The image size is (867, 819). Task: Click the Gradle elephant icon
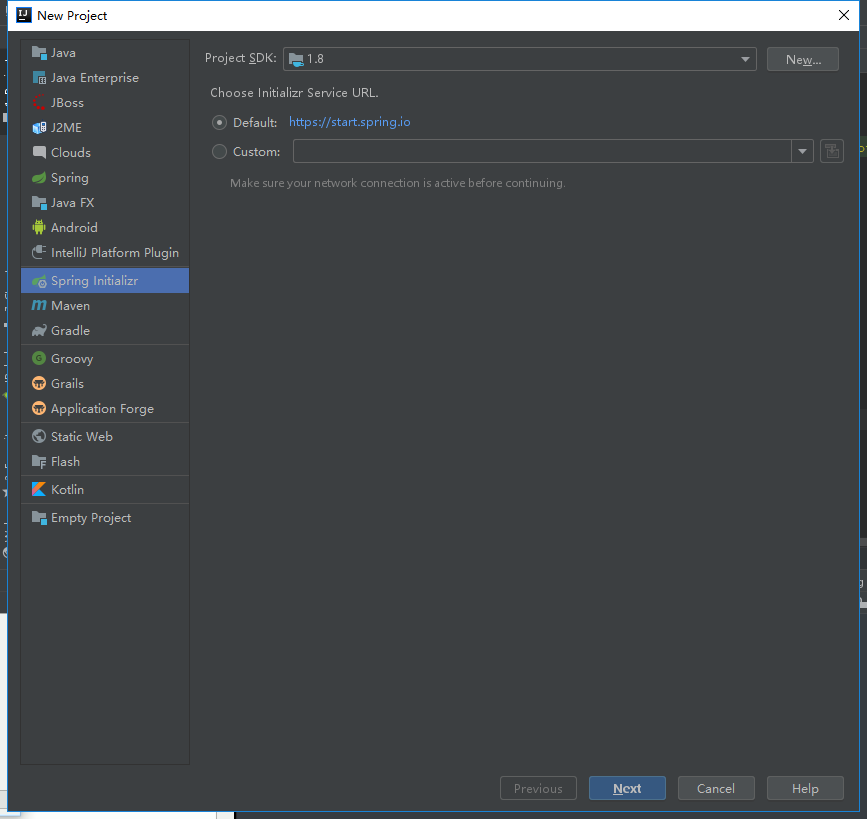39,331
